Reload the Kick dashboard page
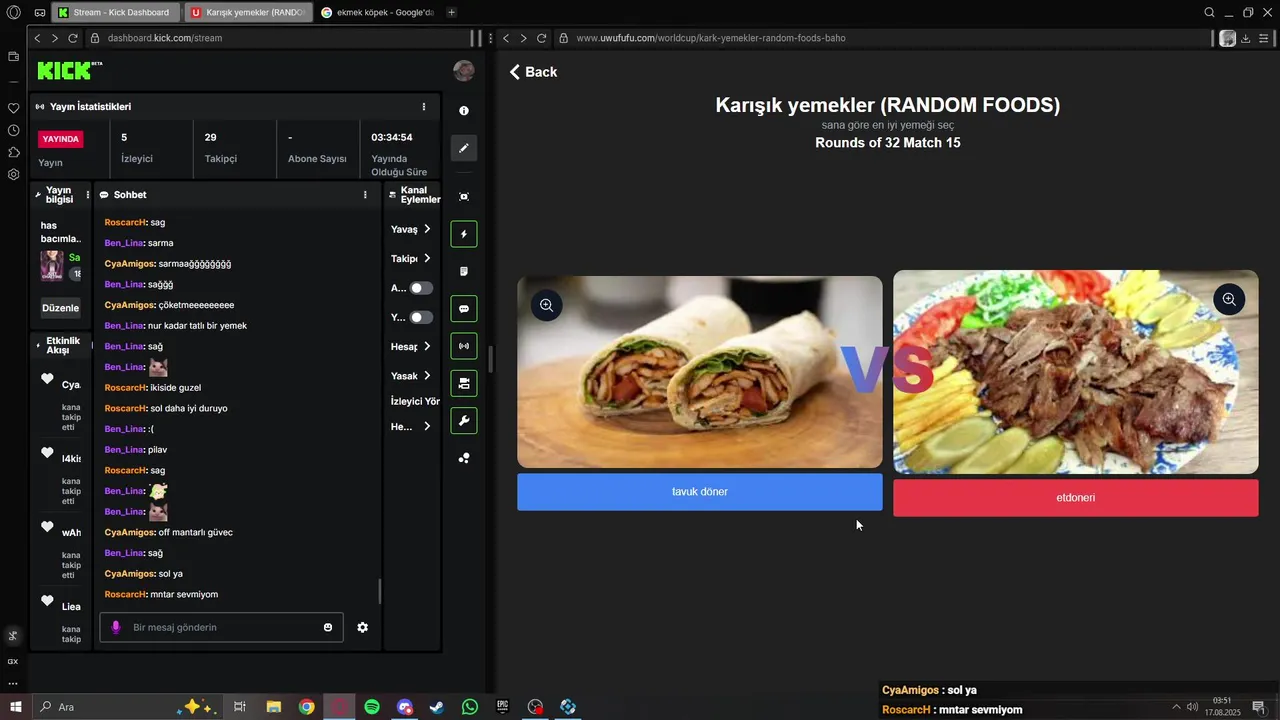Screen dimensions: 1280x720 click(73, 38)
